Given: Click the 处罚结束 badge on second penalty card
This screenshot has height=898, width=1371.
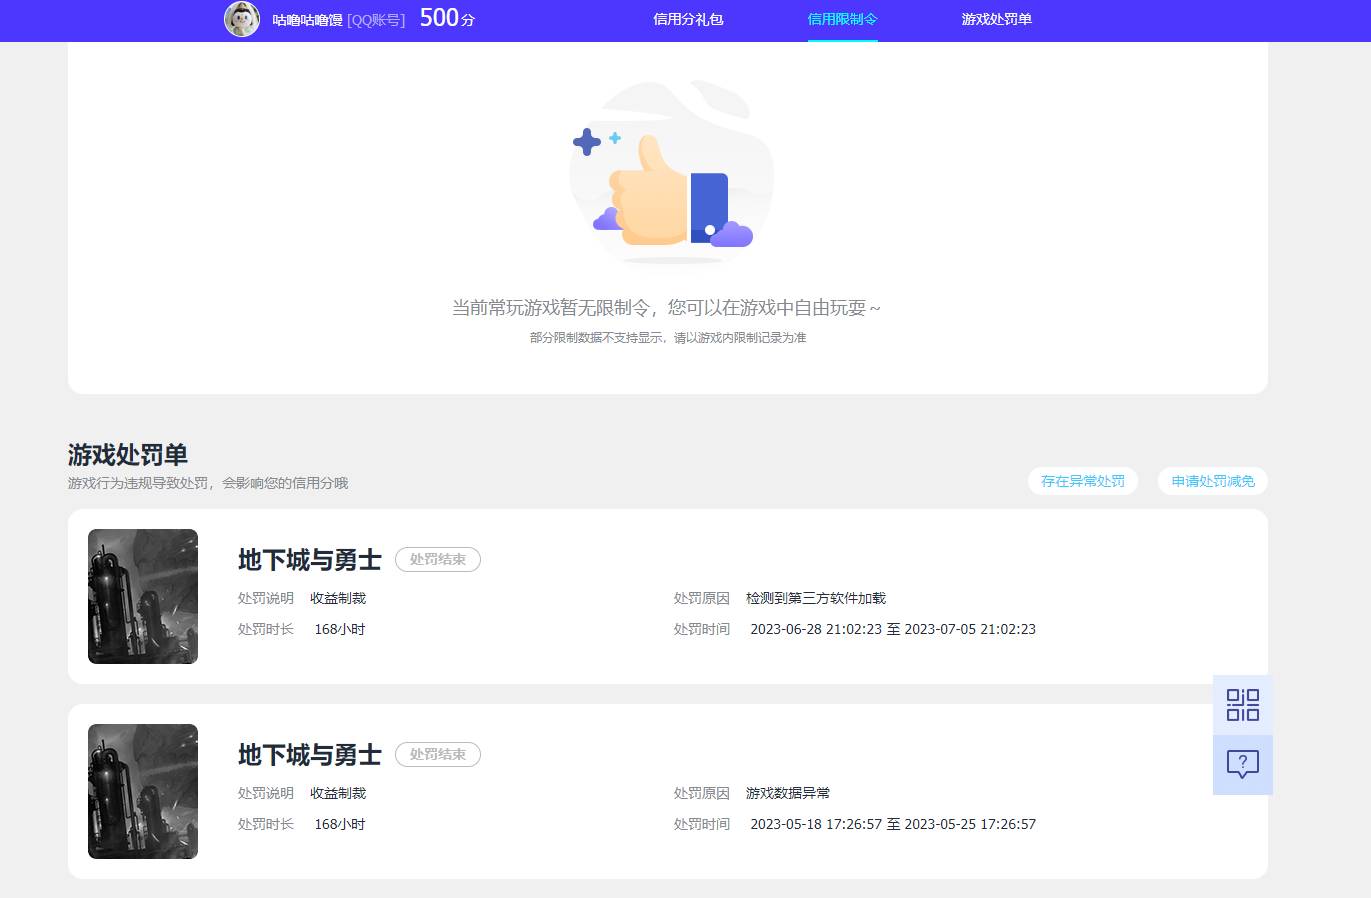Looking at the screenshot, I should [x=438, y=754].
